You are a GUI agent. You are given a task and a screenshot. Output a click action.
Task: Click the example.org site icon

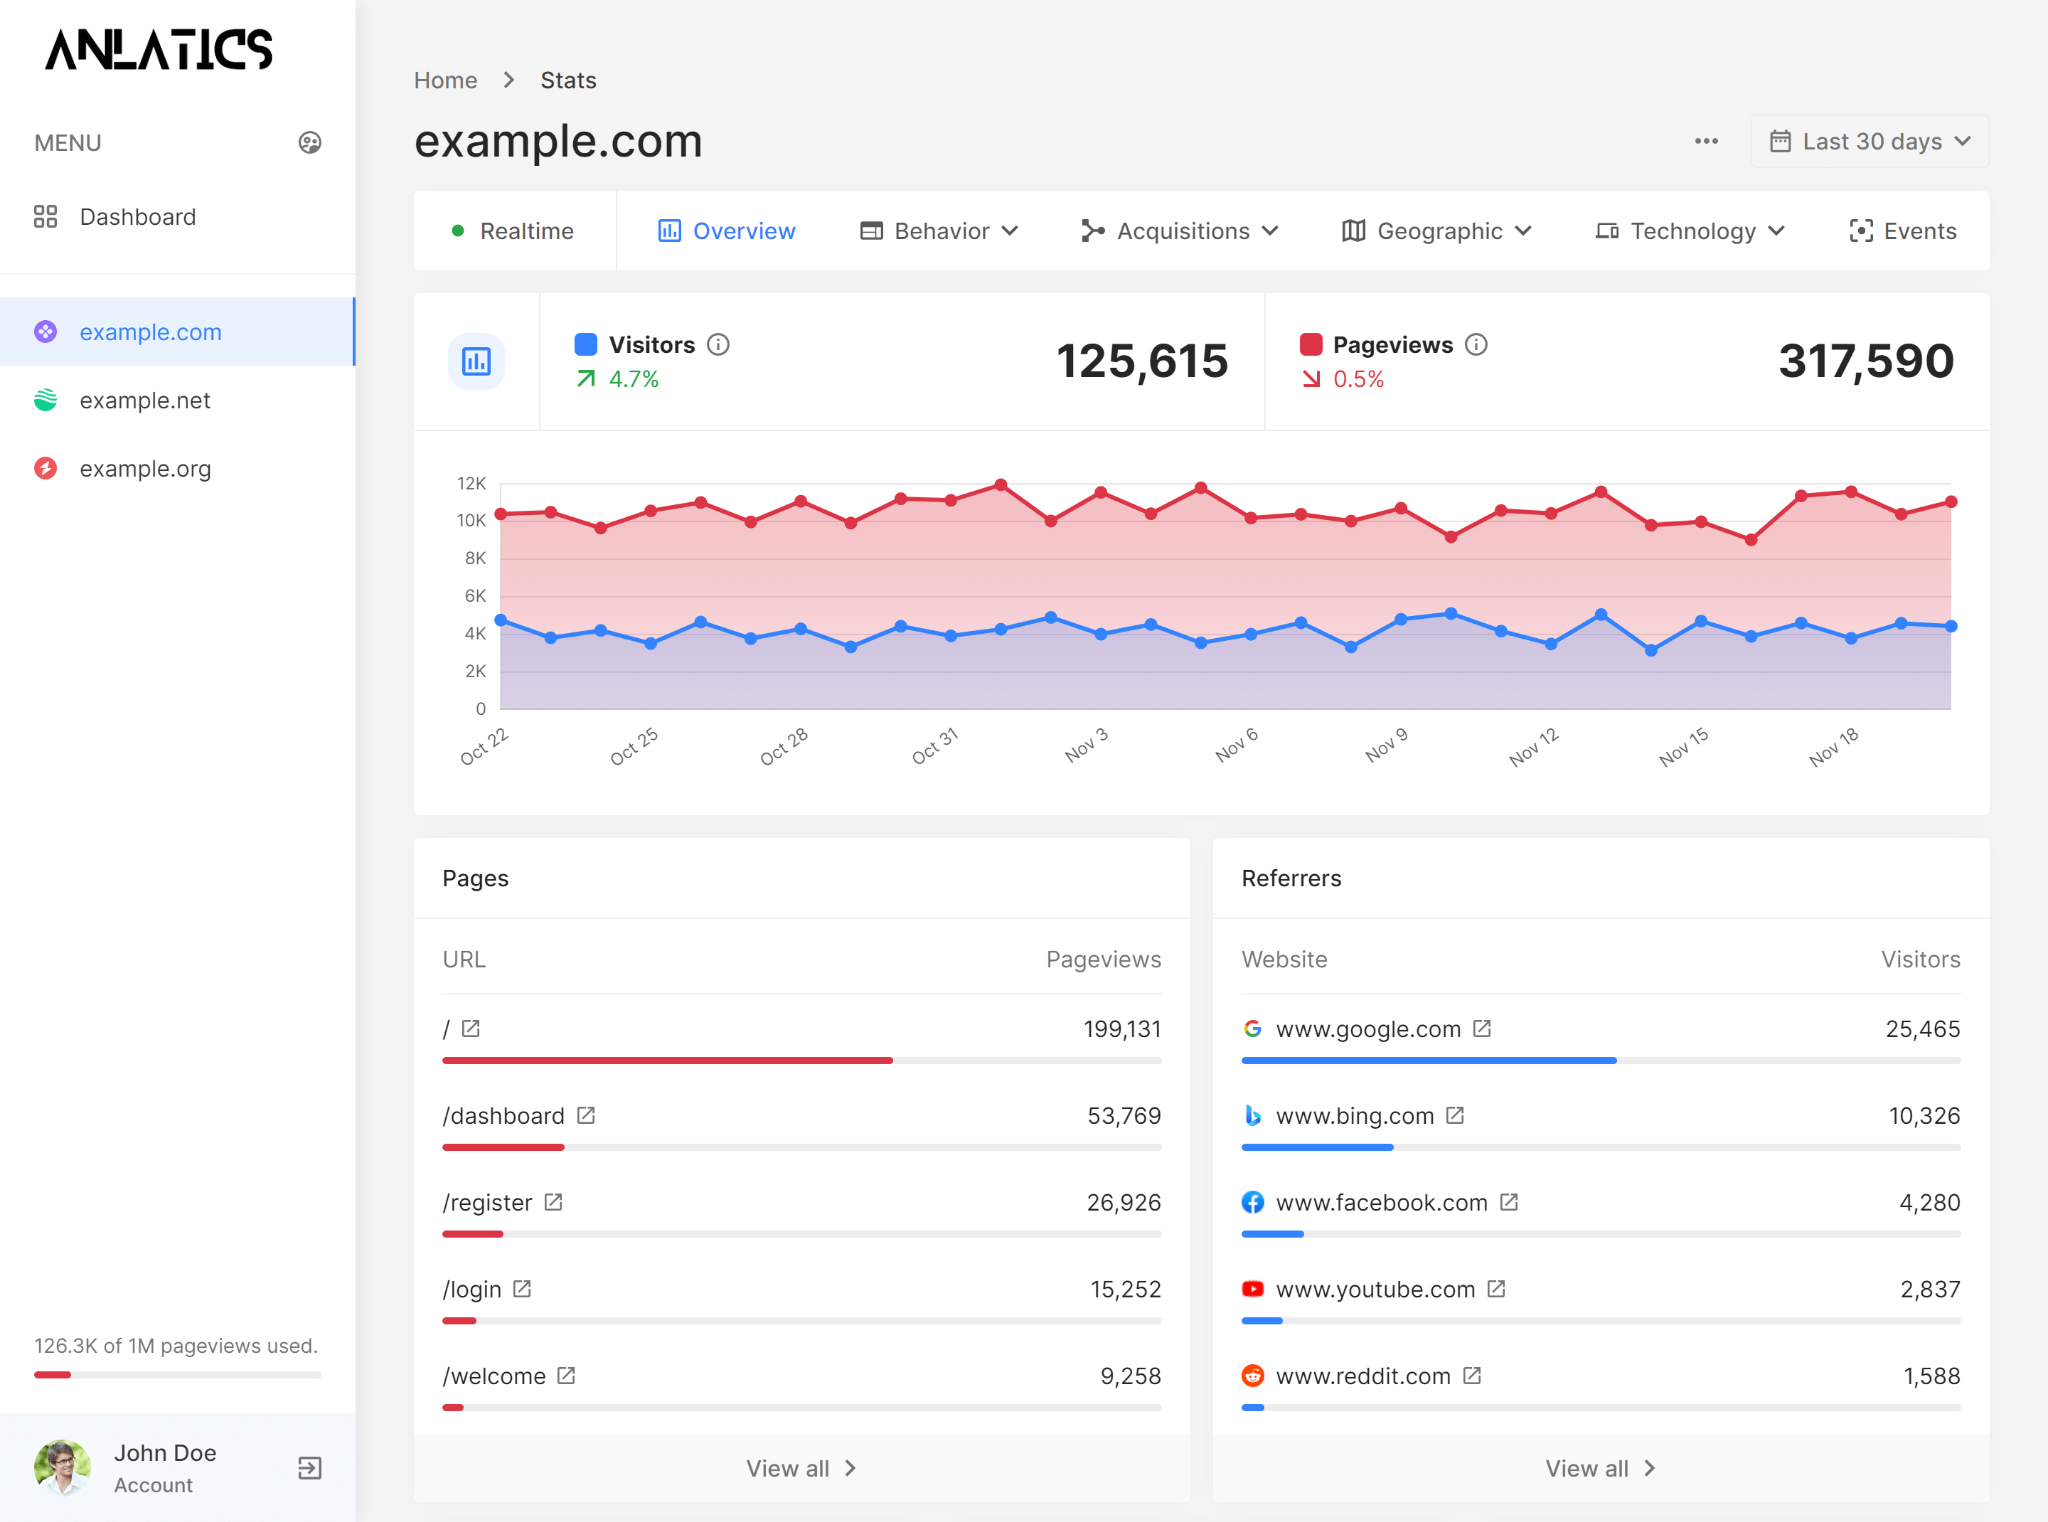point(46,468)
